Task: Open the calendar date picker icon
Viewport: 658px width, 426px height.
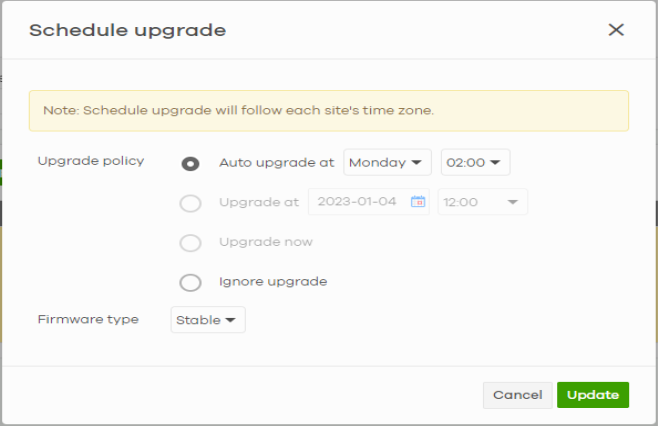Action: tap(418, 202)
